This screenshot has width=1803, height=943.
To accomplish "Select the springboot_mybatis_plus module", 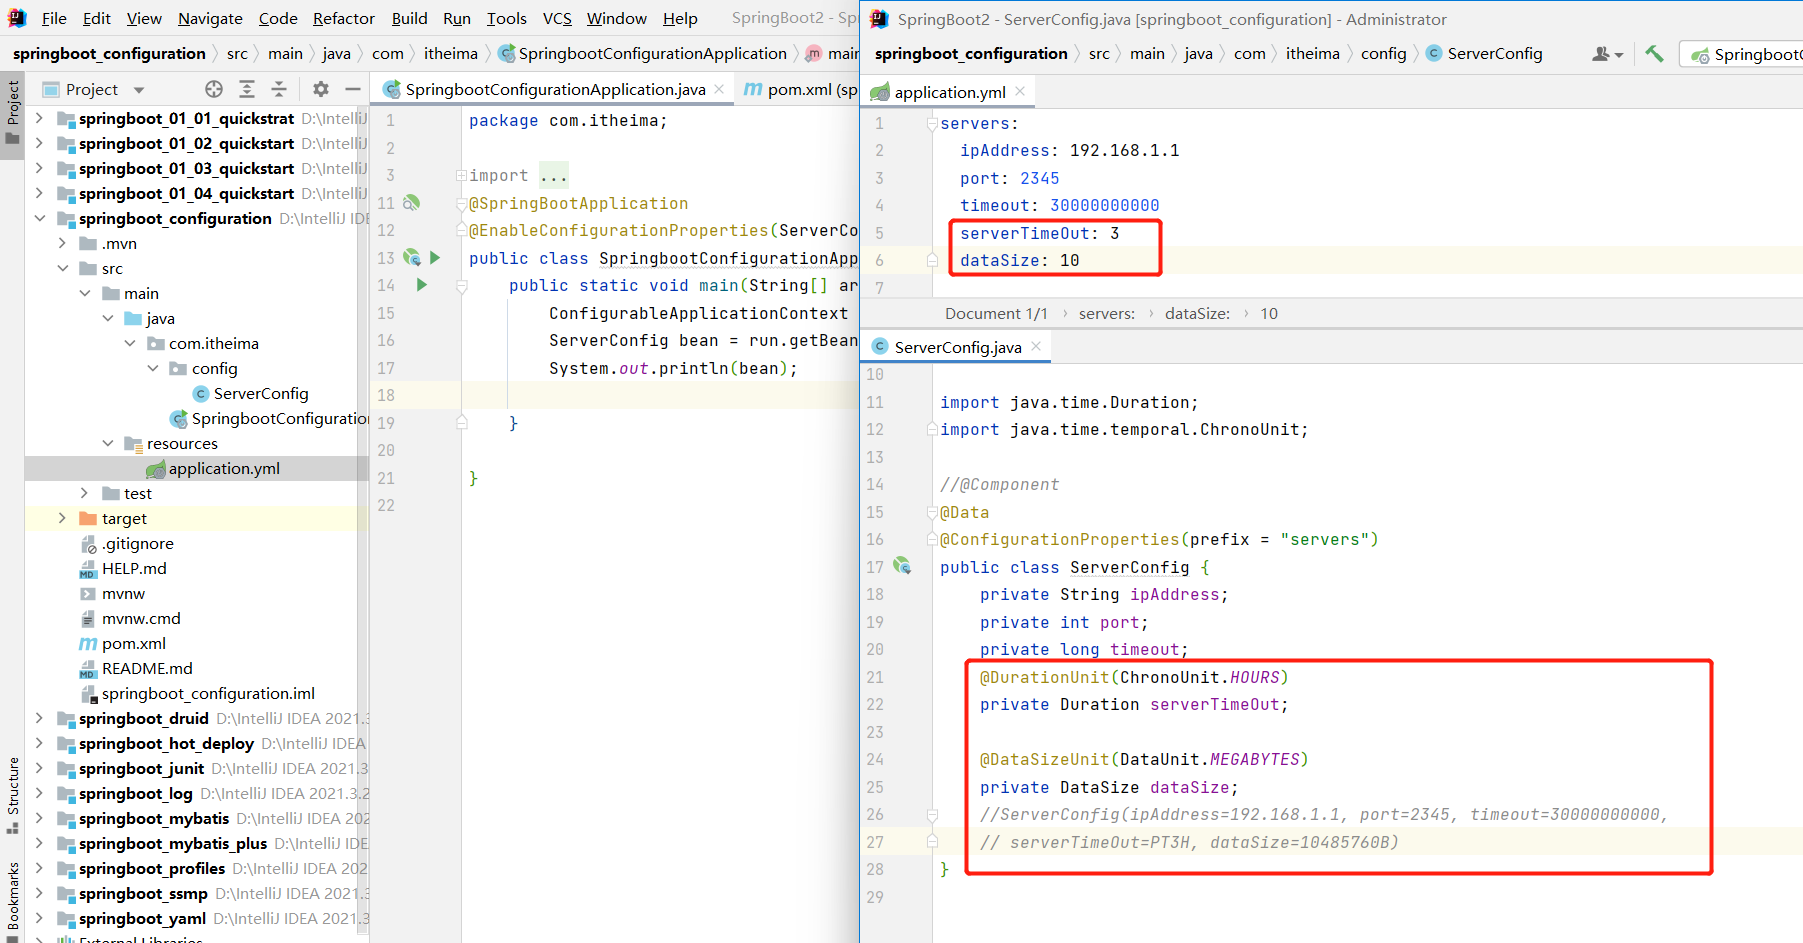I will tap(173, 843).
